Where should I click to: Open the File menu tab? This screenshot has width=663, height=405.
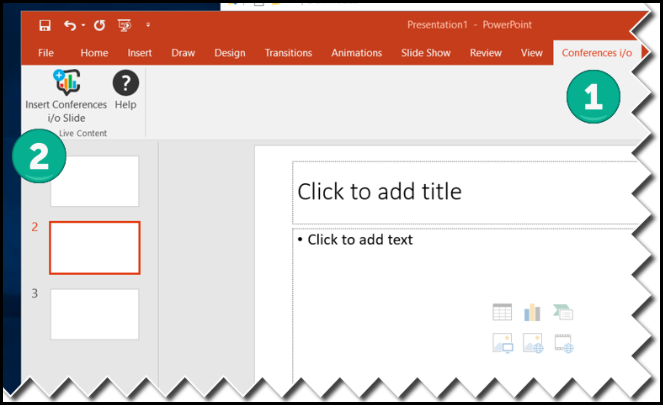coord(46,53)
